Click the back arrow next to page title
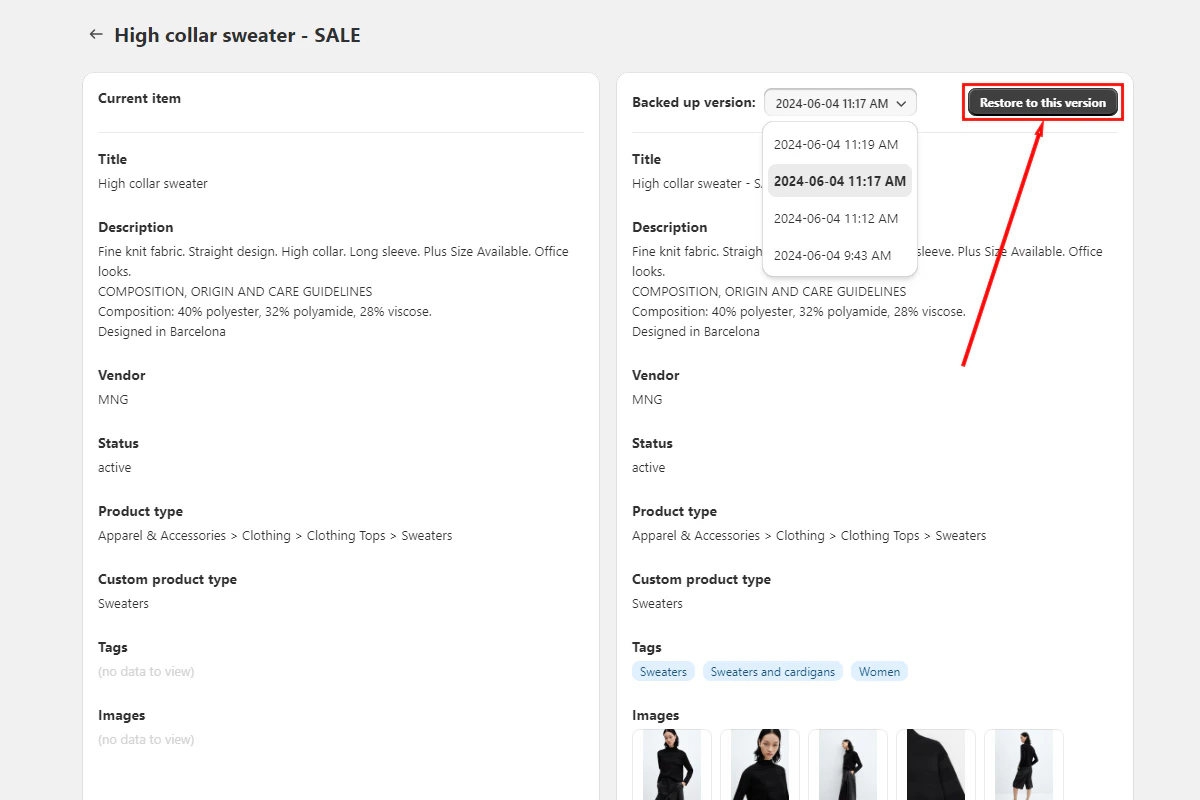The image size is (1200, 800). (95, 34)
